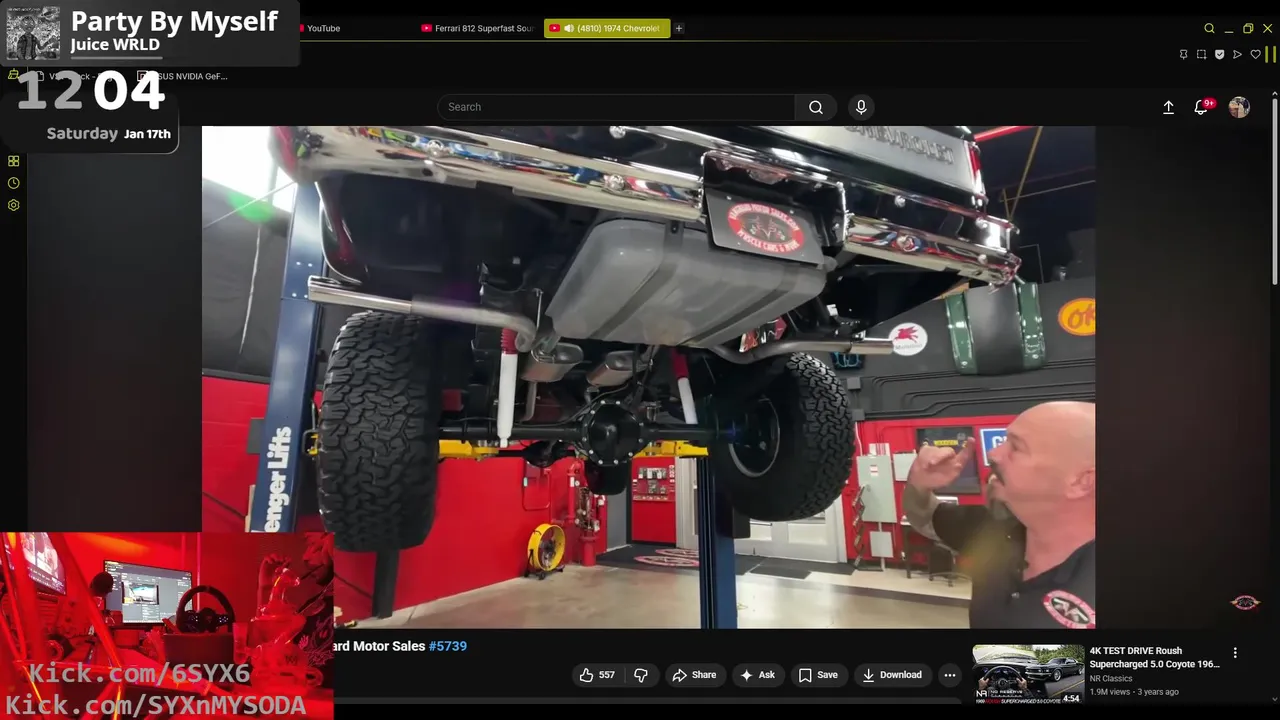Switch to Ferrari 812 Superfast tab
Viewport: 1280px width, 720px height.
pyautogui.click(x=477, y=28)
